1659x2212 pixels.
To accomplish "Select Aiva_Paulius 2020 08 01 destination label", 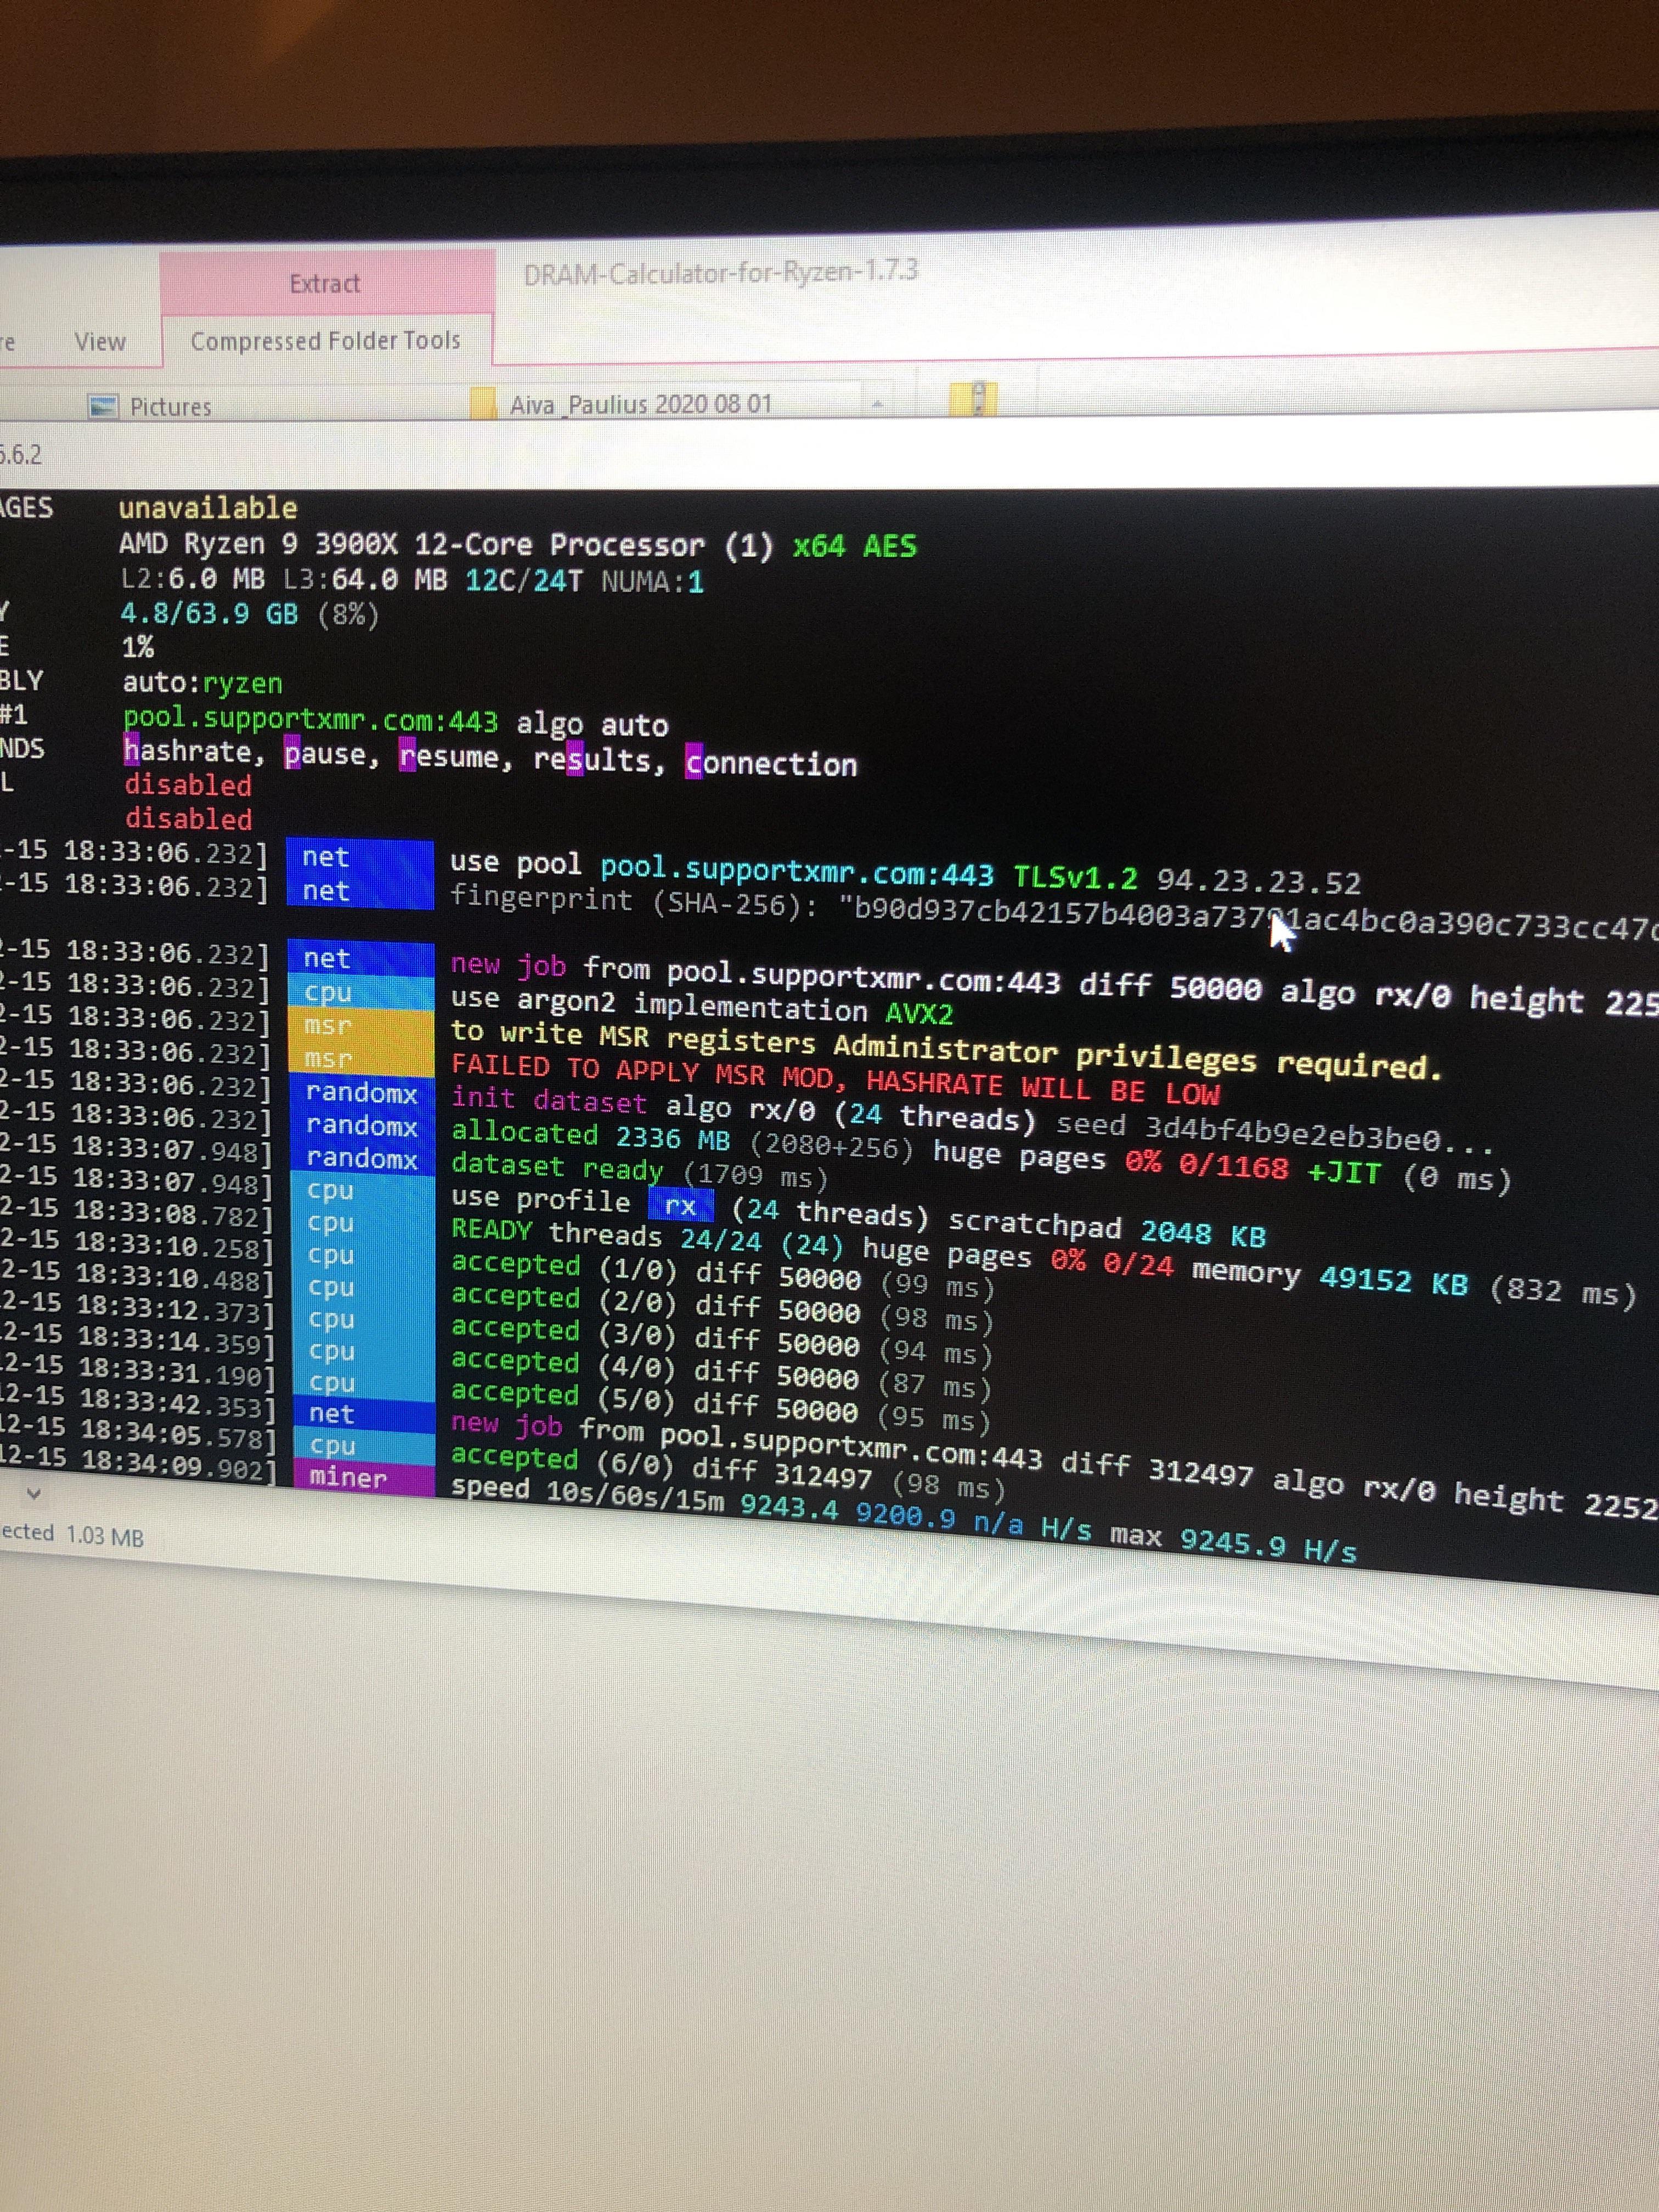I will (640, 404).
